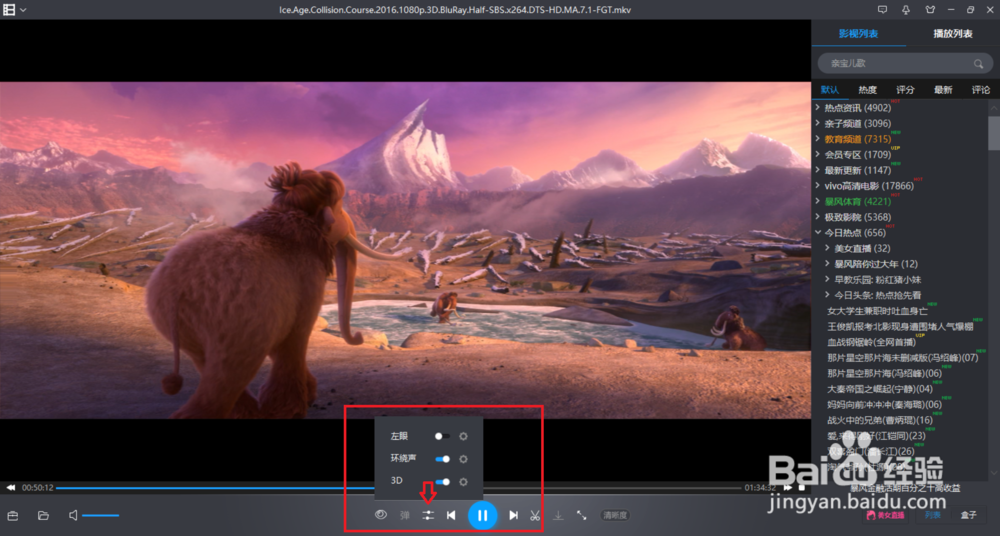This screenshot has width=1000, height=536.
Task: Open the feedback message icon in title bar
Action: tap(883, 10)
